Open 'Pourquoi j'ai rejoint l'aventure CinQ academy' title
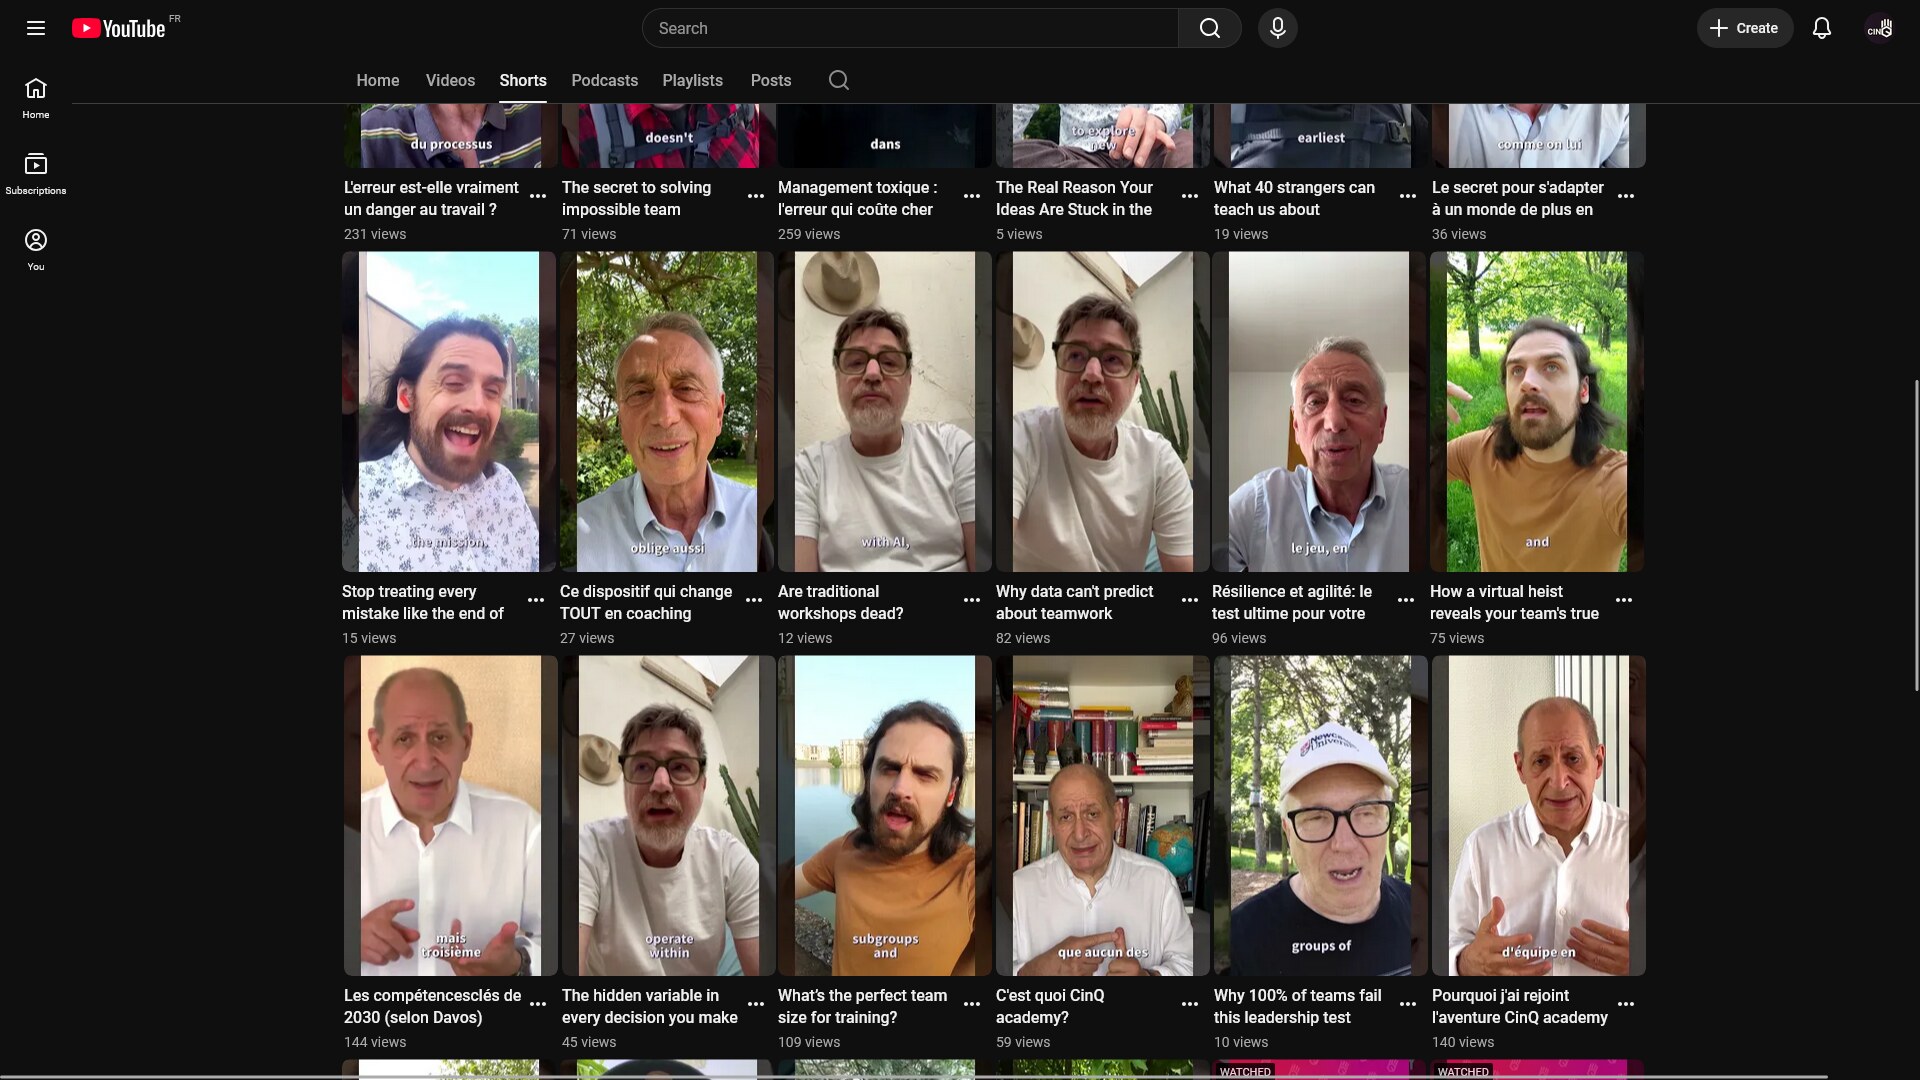Image resolution: width=1920 pixels, height=1080 pixels. tap(1520, 1006)
